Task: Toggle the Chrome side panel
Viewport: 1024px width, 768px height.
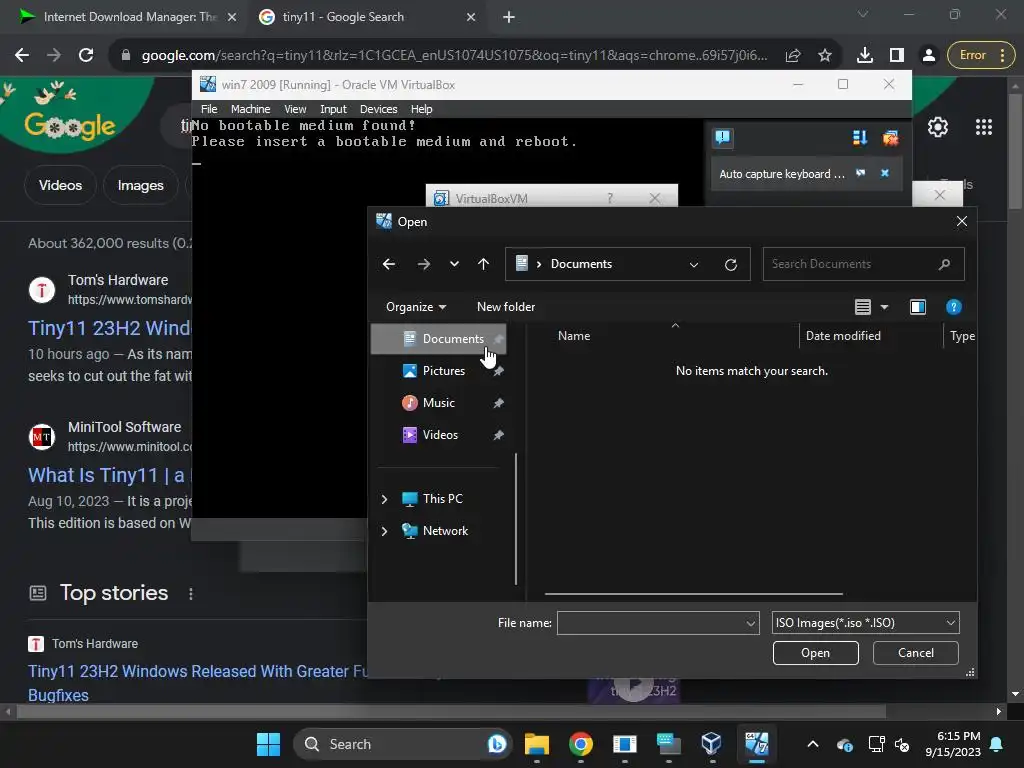Action: click(x=897, y=55)
